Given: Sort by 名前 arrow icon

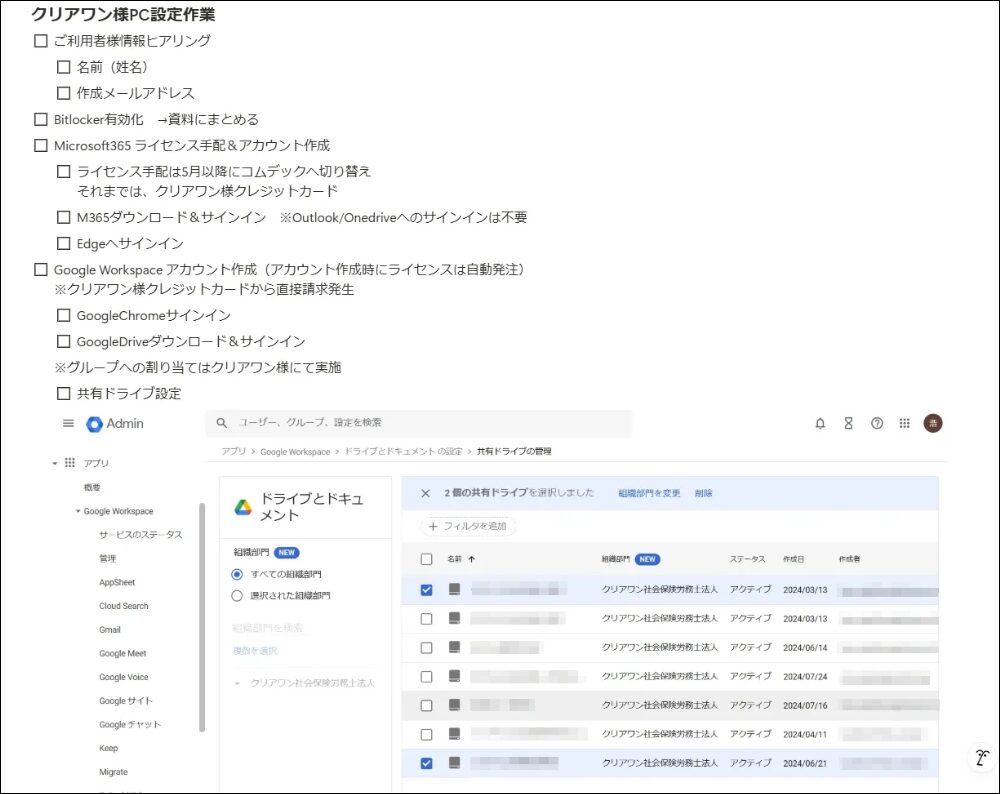Looking at the screenshot, I should pyautogui.click(x=471, y=559).
